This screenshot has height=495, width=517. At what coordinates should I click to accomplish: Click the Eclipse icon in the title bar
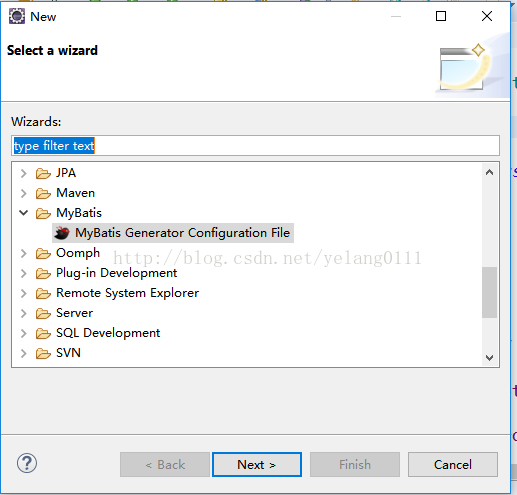17,16
